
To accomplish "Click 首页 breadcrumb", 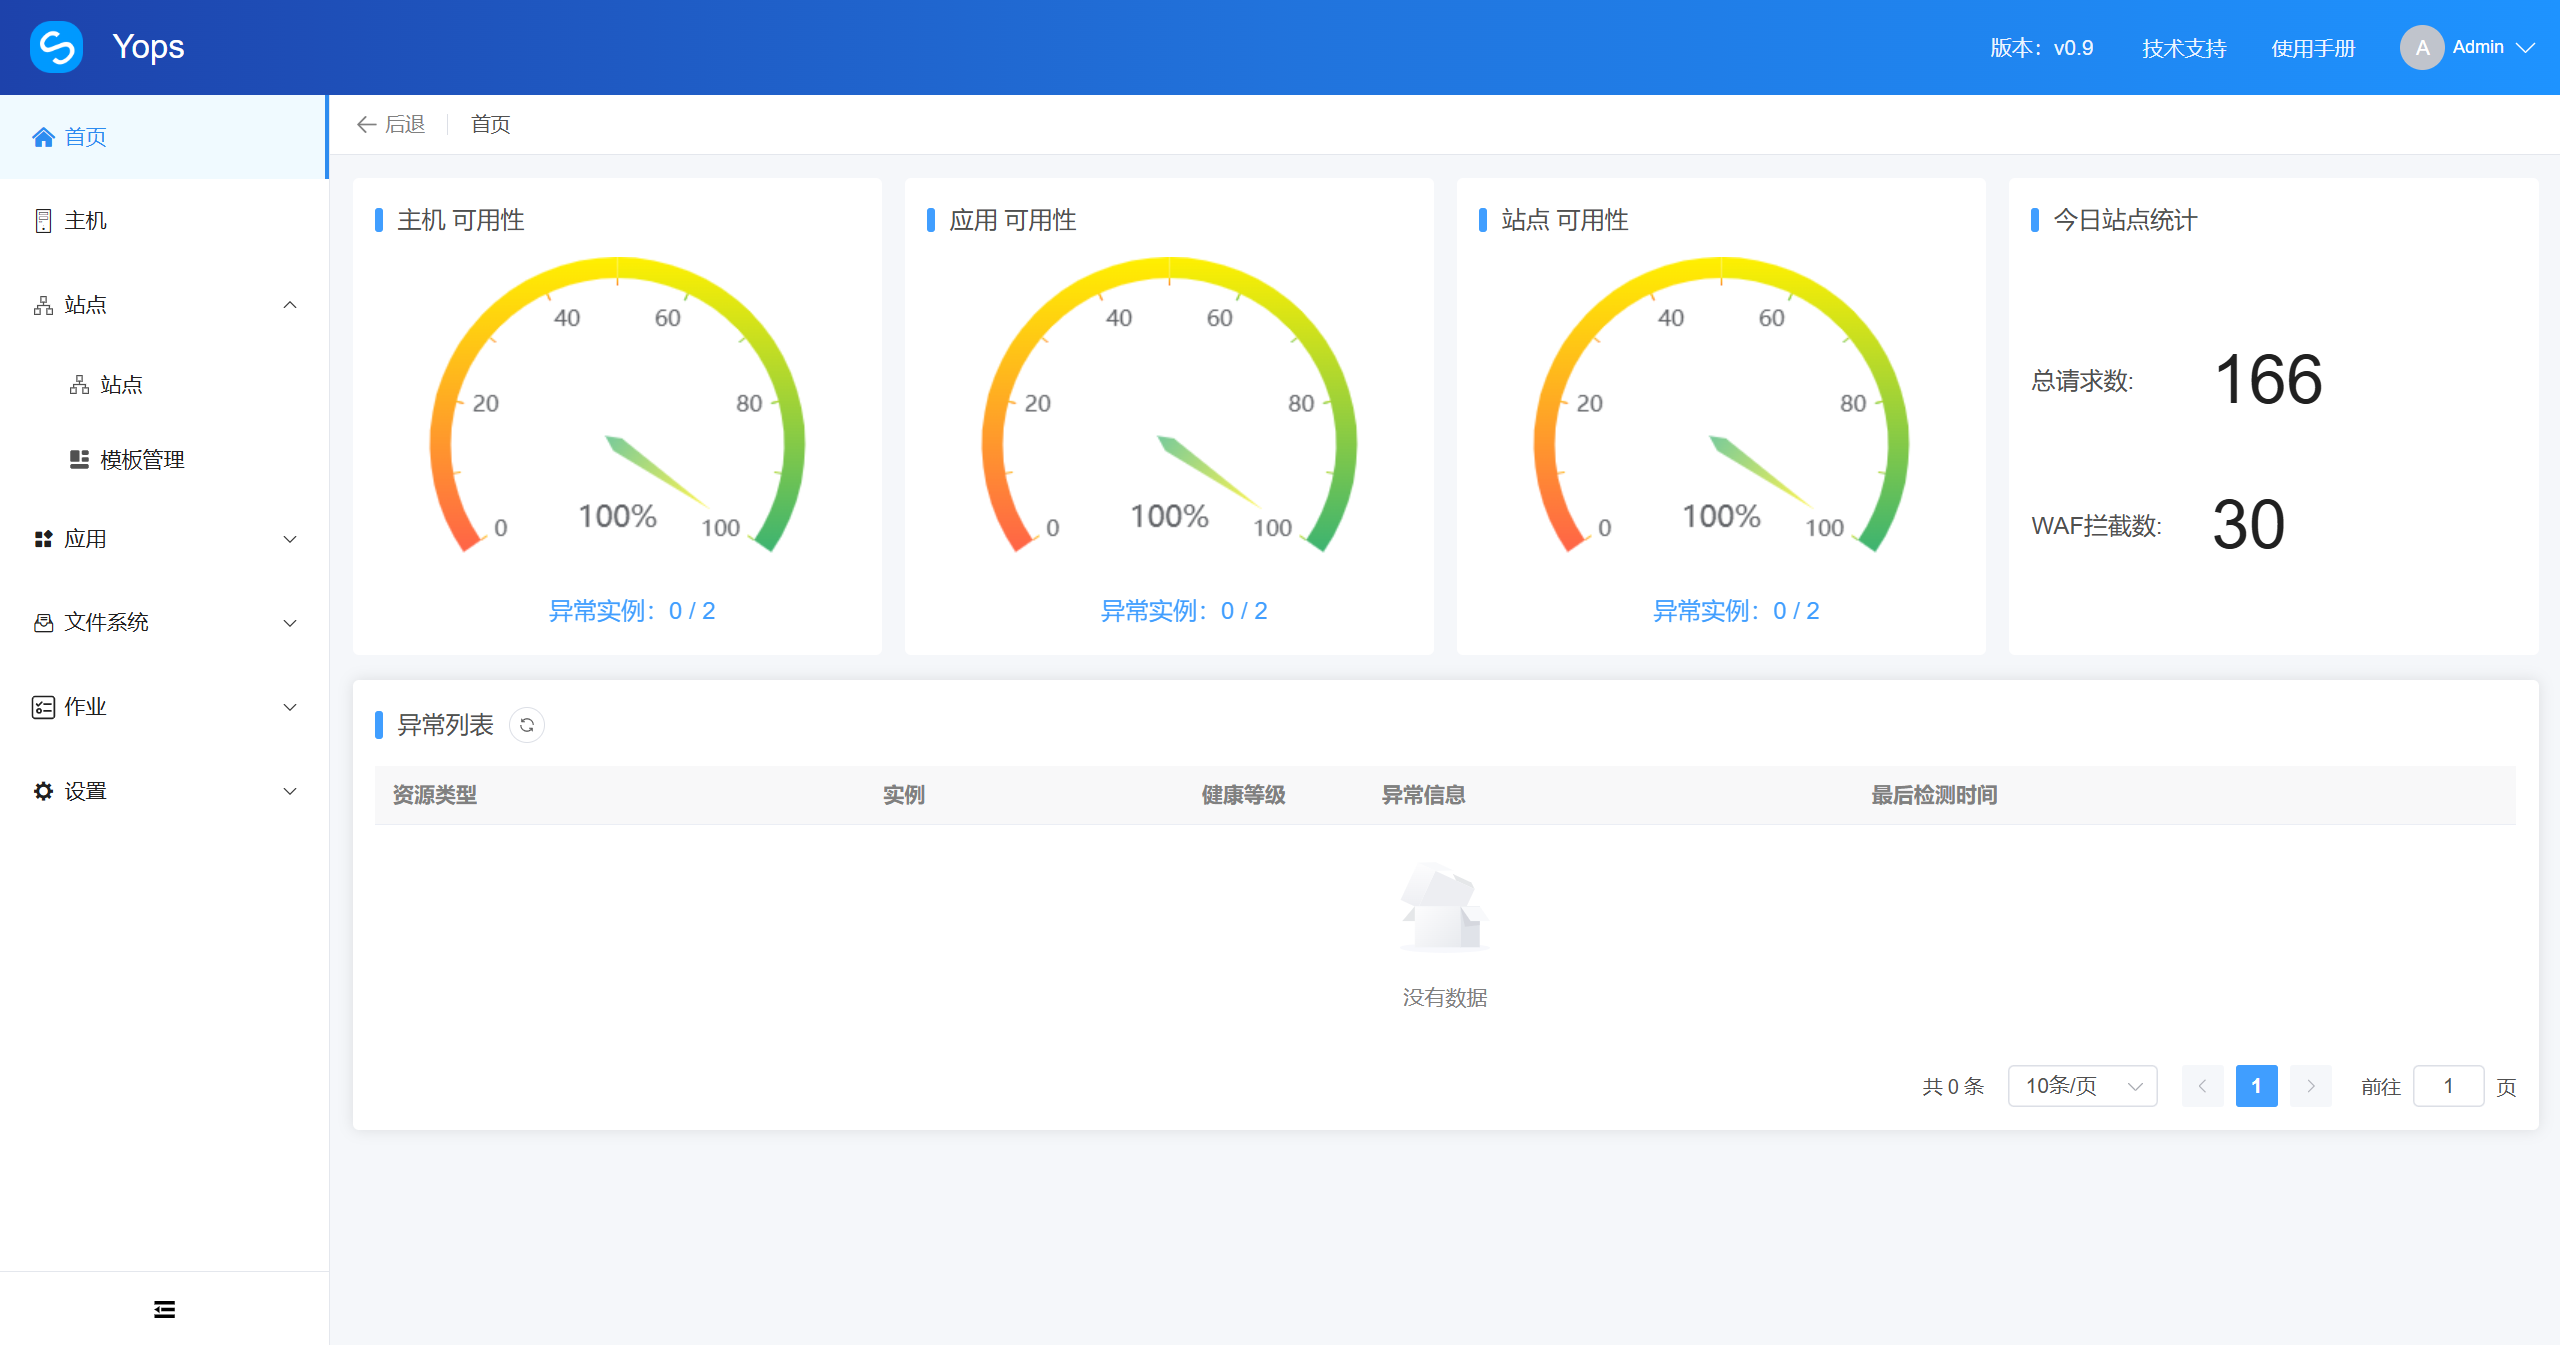I will (491, 124).
